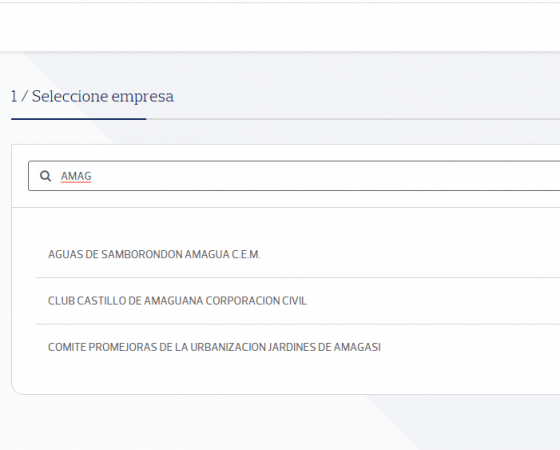This screenshot has width=560, height=450.
Task: Click the blue progress underline below the heading
Action: click(x=79, y=119)
